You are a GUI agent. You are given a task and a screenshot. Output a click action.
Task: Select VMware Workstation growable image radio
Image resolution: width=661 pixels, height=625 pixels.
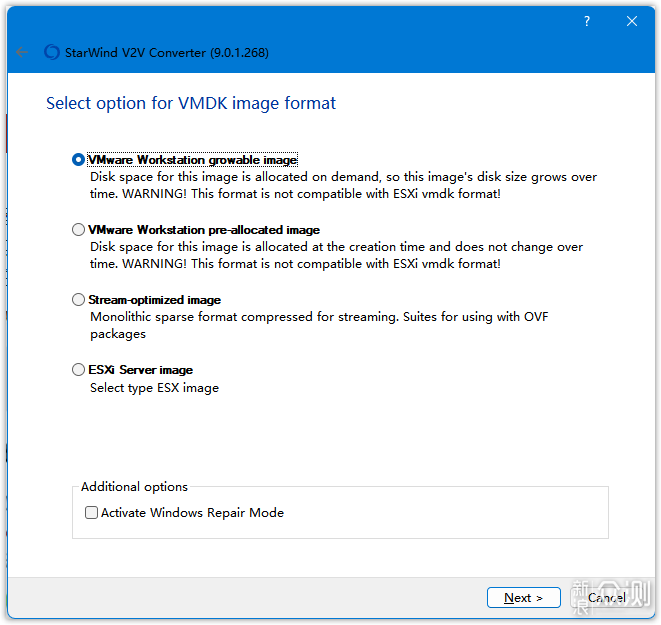click(x=78, y=160)
